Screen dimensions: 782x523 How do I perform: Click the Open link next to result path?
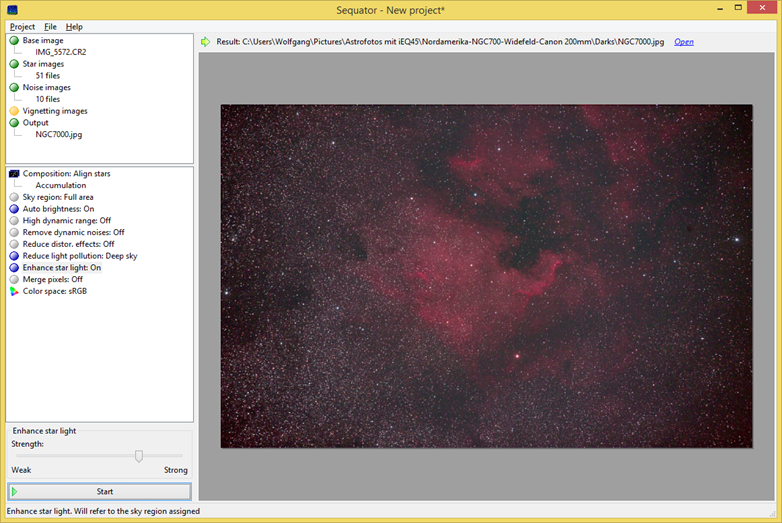click(684, 42)
